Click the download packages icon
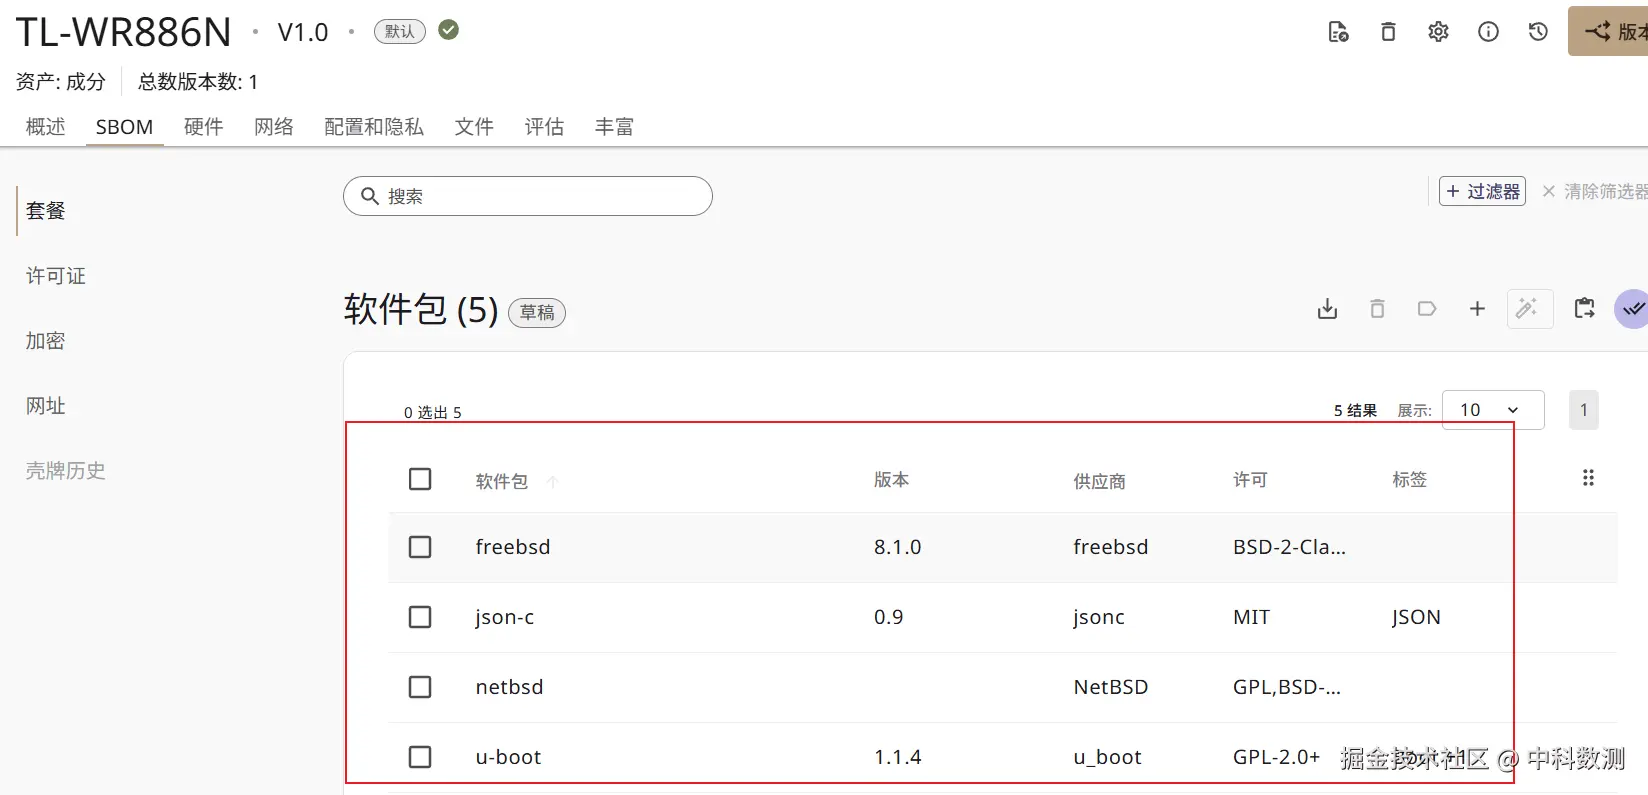Image resolution: width=1648 pixels, height=795 pixels. (1327, 309)
